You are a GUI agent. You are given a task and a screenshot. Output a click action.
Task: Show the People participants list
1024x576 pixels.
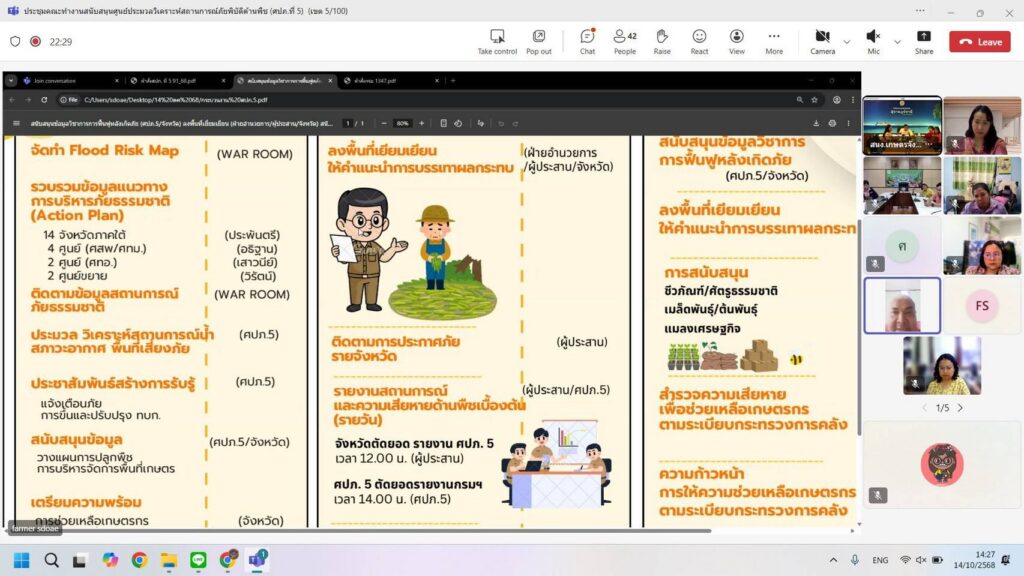coord(624,41)
